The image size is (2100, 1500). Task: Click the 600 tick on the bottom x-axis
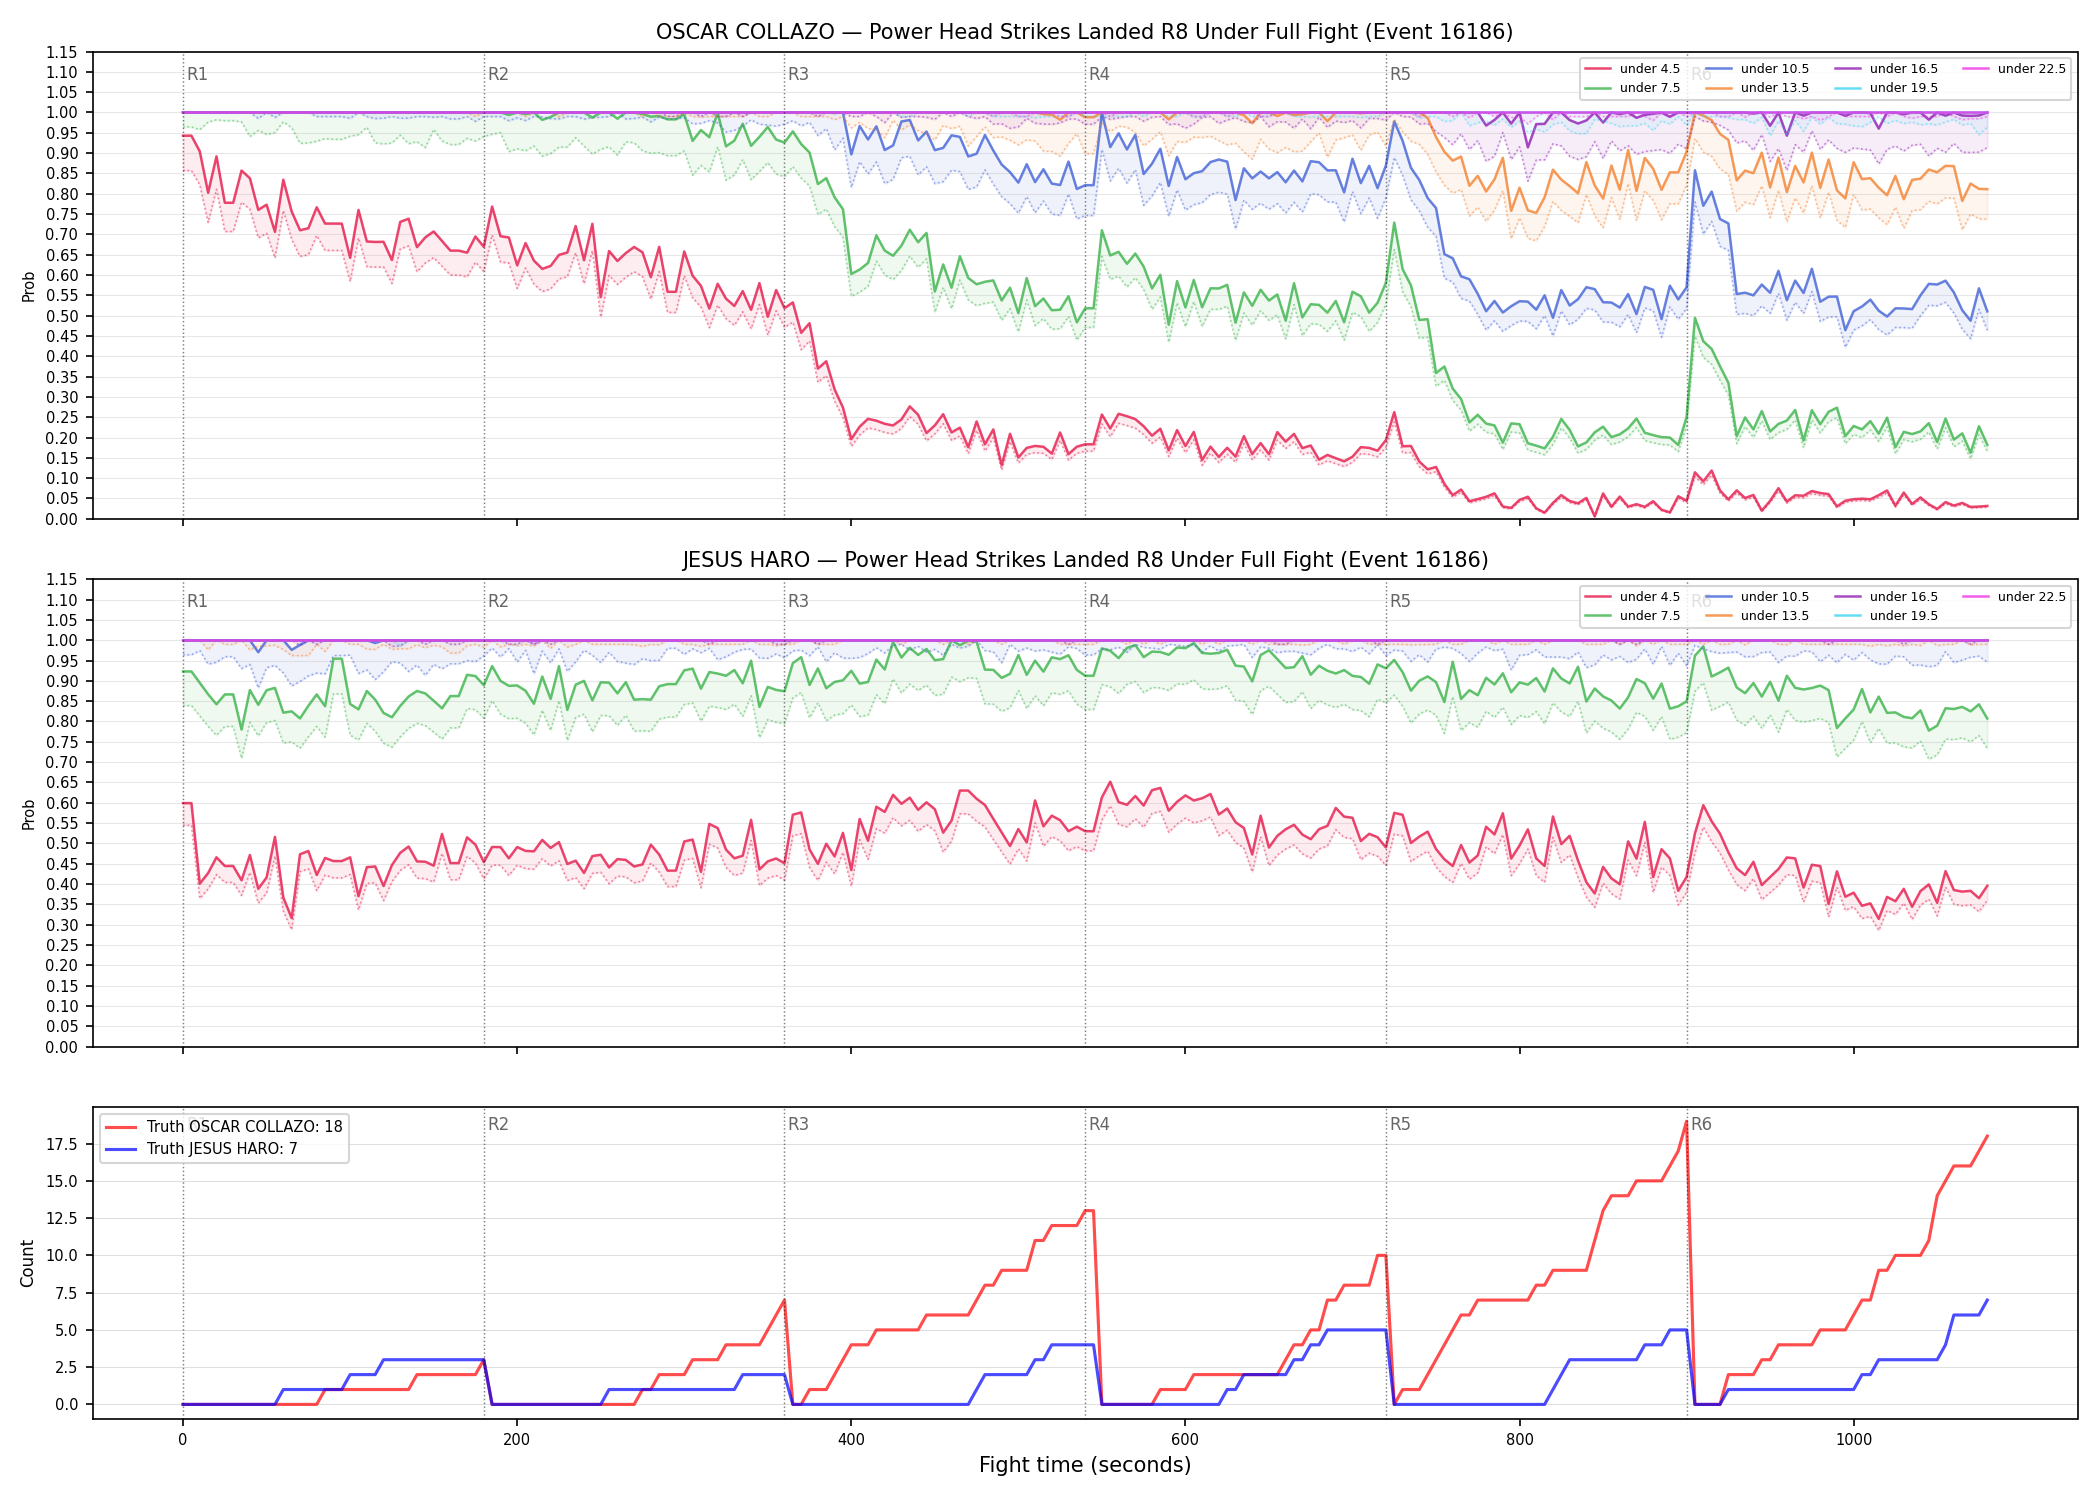[1185, 1440]
